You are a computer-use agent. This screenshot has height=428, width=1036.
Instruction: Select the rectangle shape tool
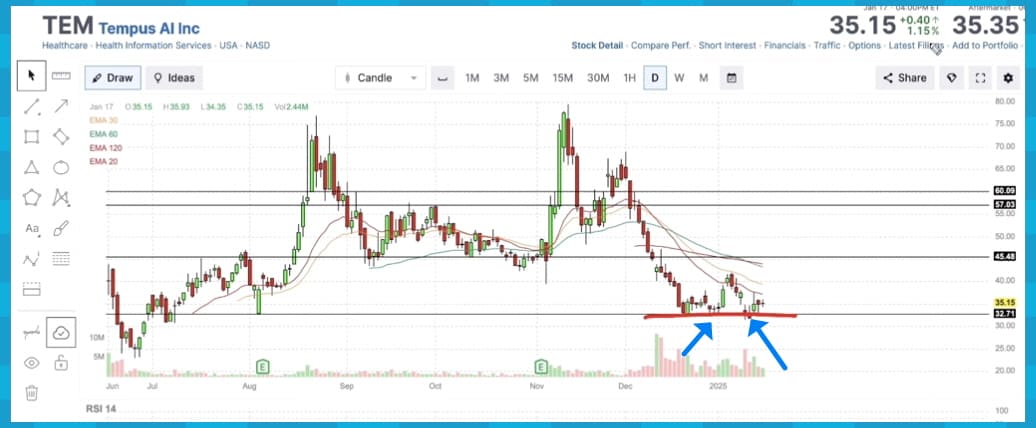pos(31,137)
